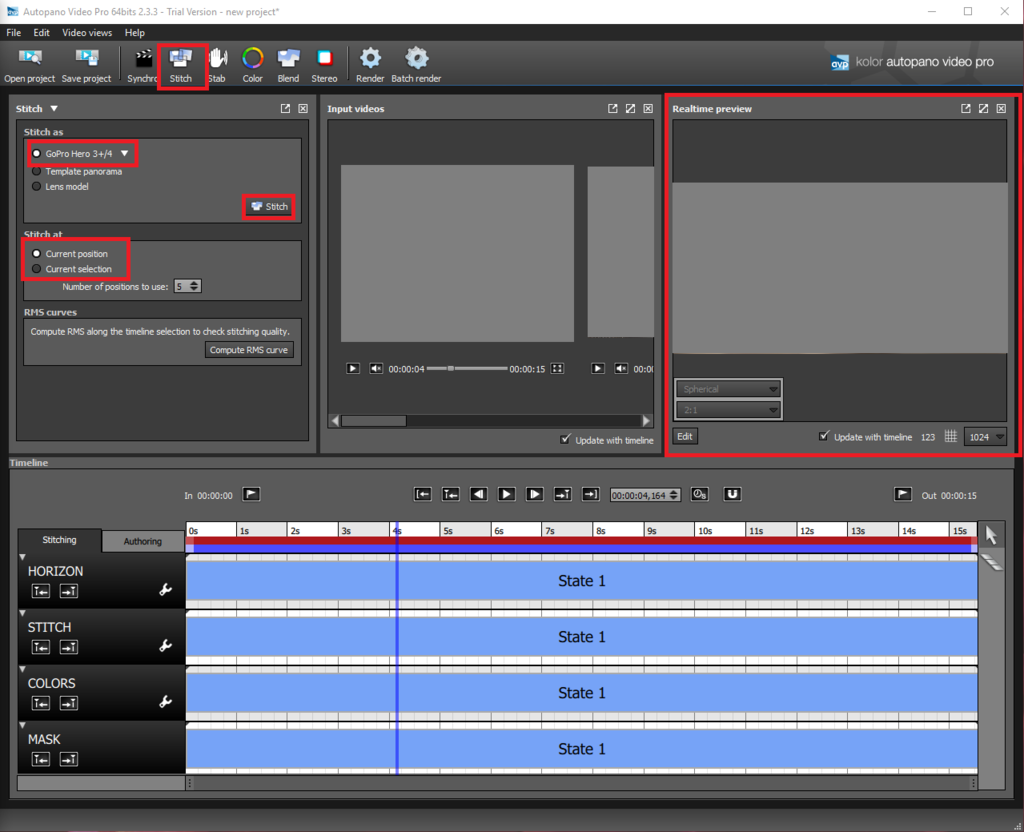Screen dimensions: 1024x832
Task: Undock the Stitch panel
Action: [285, 108]
